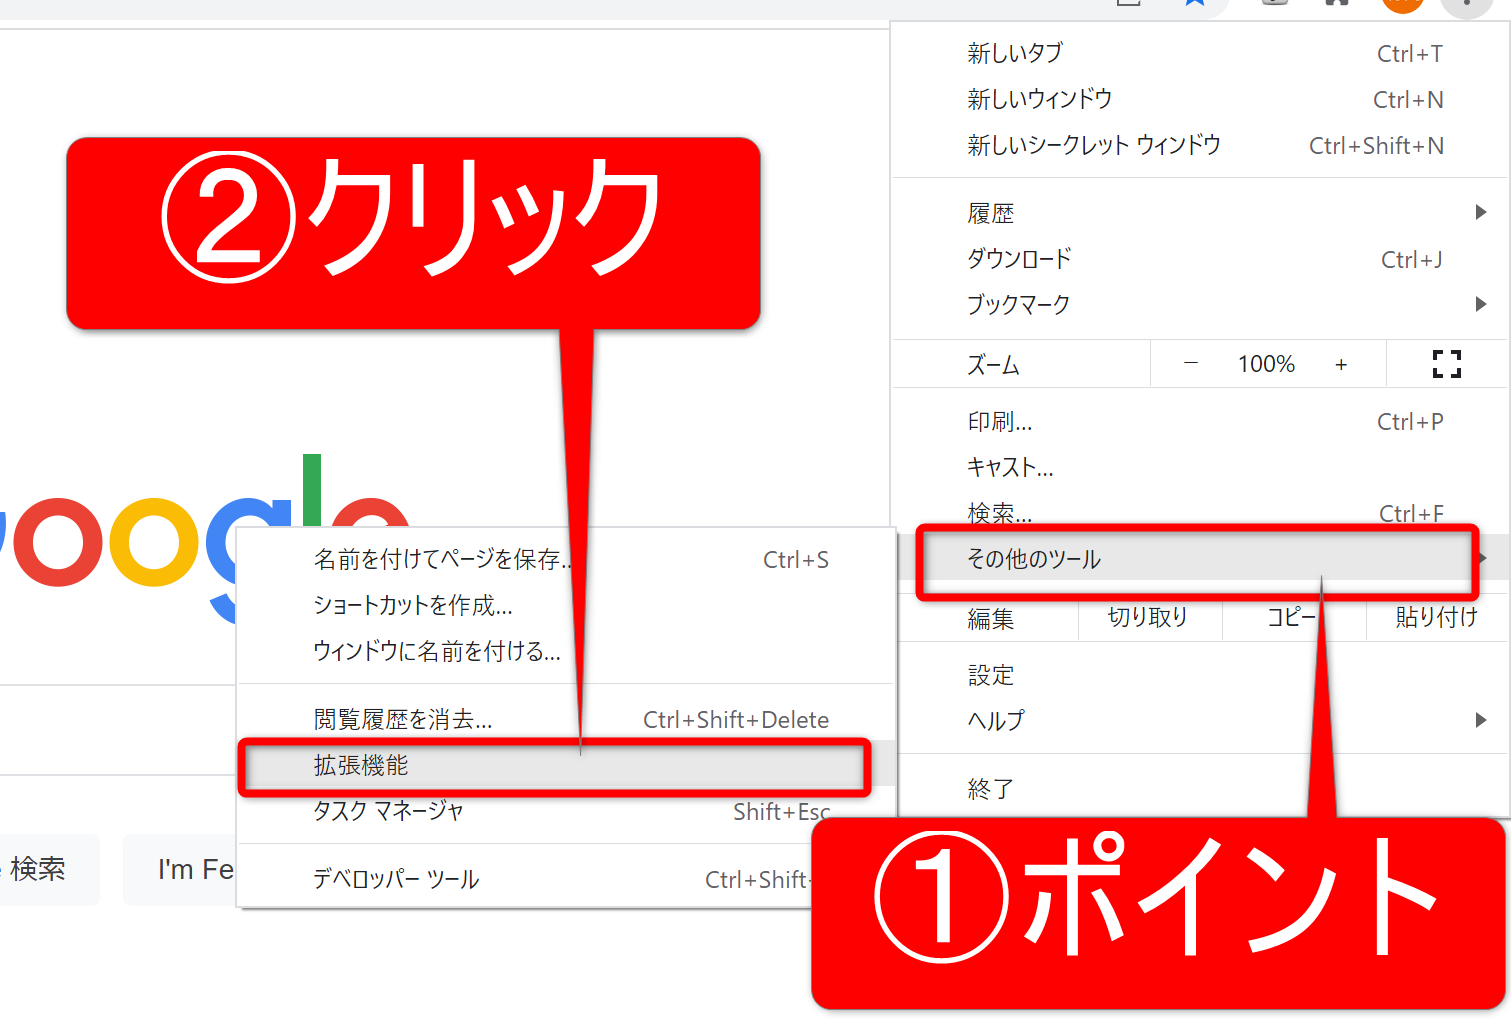Image resolution: width=1511 pixels, height=1021 pixels.
Task: Click 終了 to quit Chrome
Action: [x=990, y=789]
